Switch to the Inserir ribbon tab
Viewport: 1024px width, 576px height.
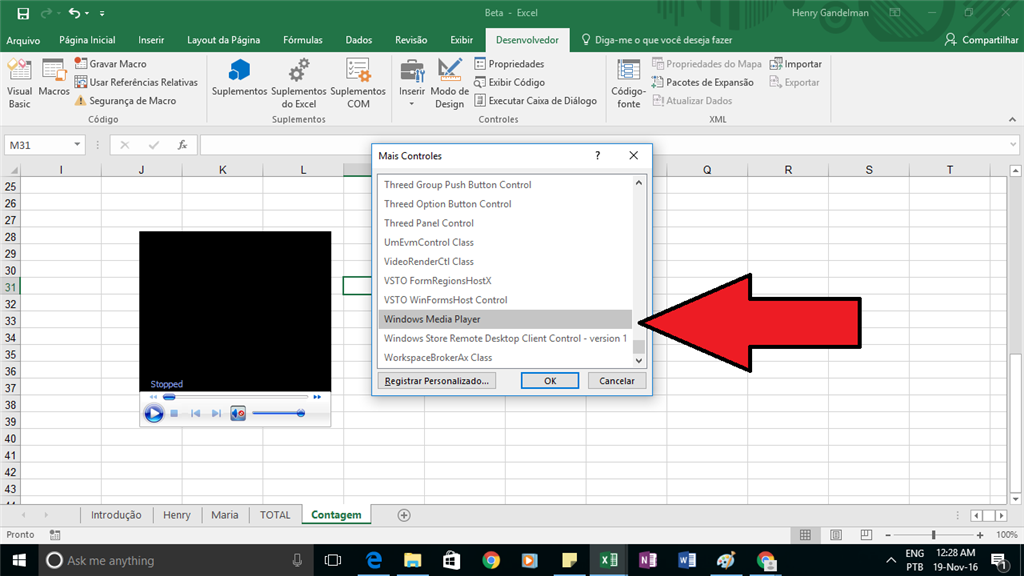point(151,40)
